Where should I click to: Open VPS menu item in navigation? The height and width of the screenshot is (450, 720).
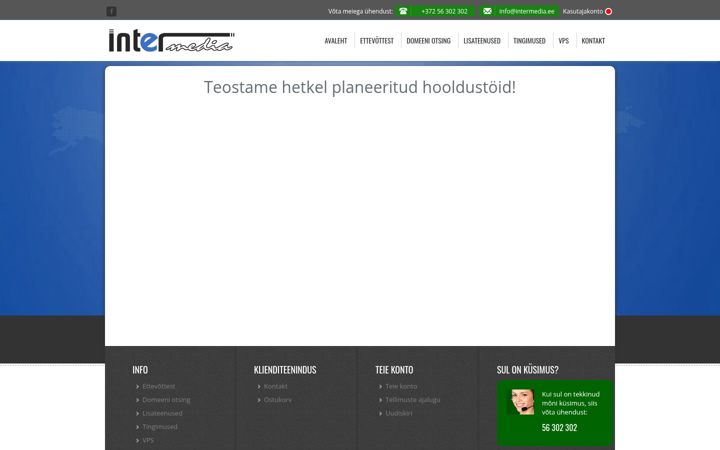[563, 41]
